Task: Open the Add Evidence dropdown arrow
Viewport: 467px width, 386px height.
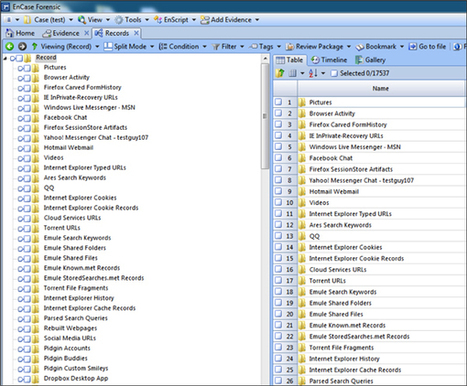Action: (257, 20)
